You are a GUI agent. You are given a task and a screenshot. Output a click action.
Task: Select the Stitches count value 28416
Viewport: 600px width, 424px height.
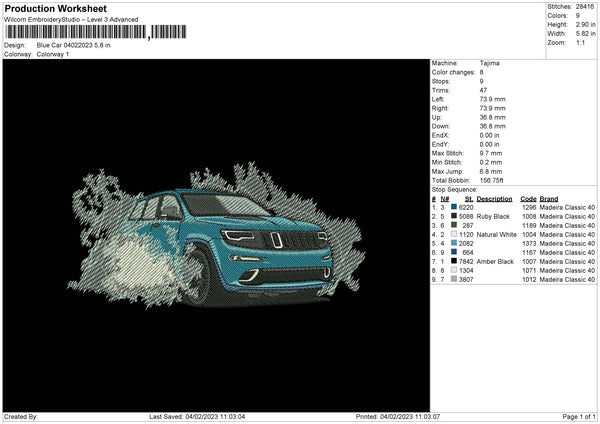click(x=586, y=6)
